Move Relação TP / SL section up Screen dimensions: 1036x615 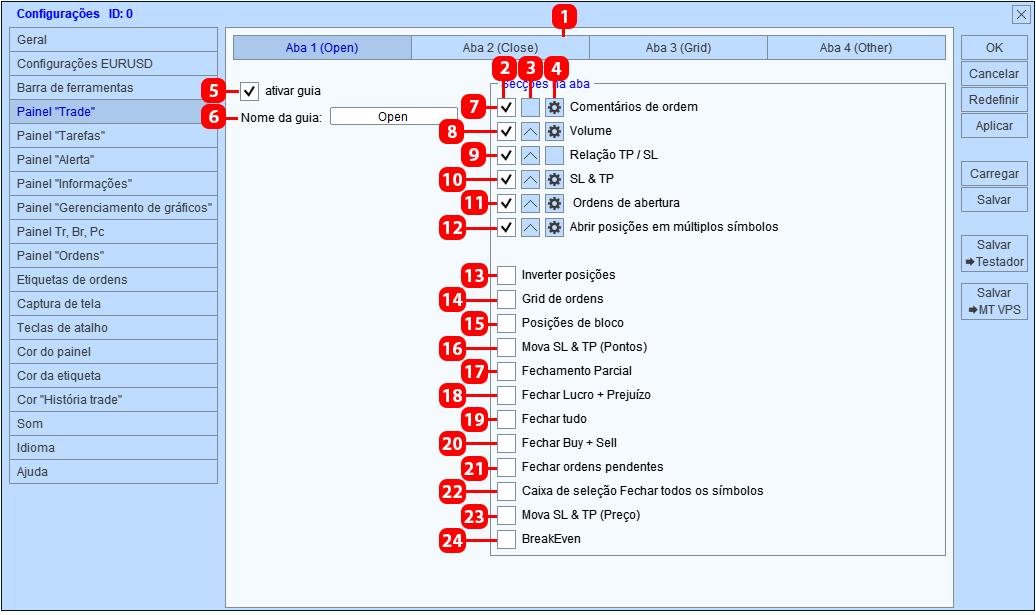pos(531,155)
